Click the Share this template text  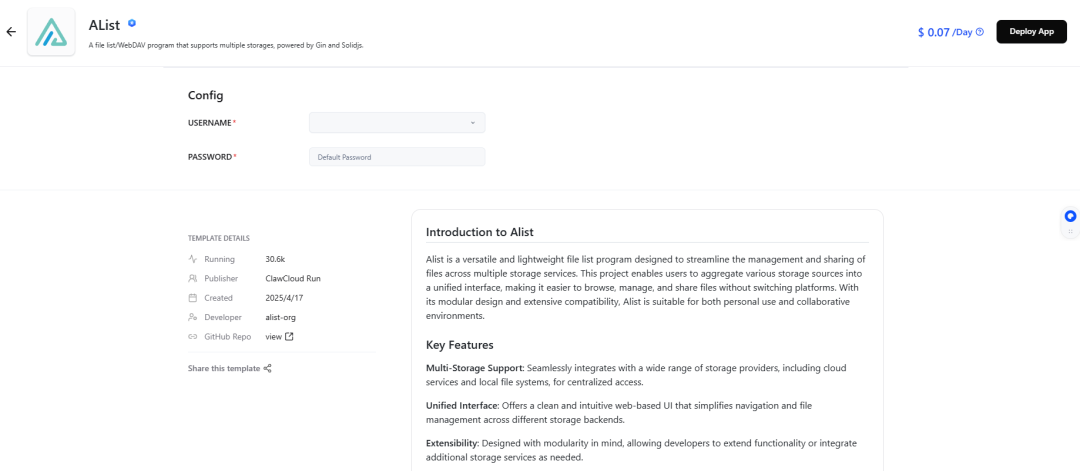pyautogui.click(x=224, y=368)
